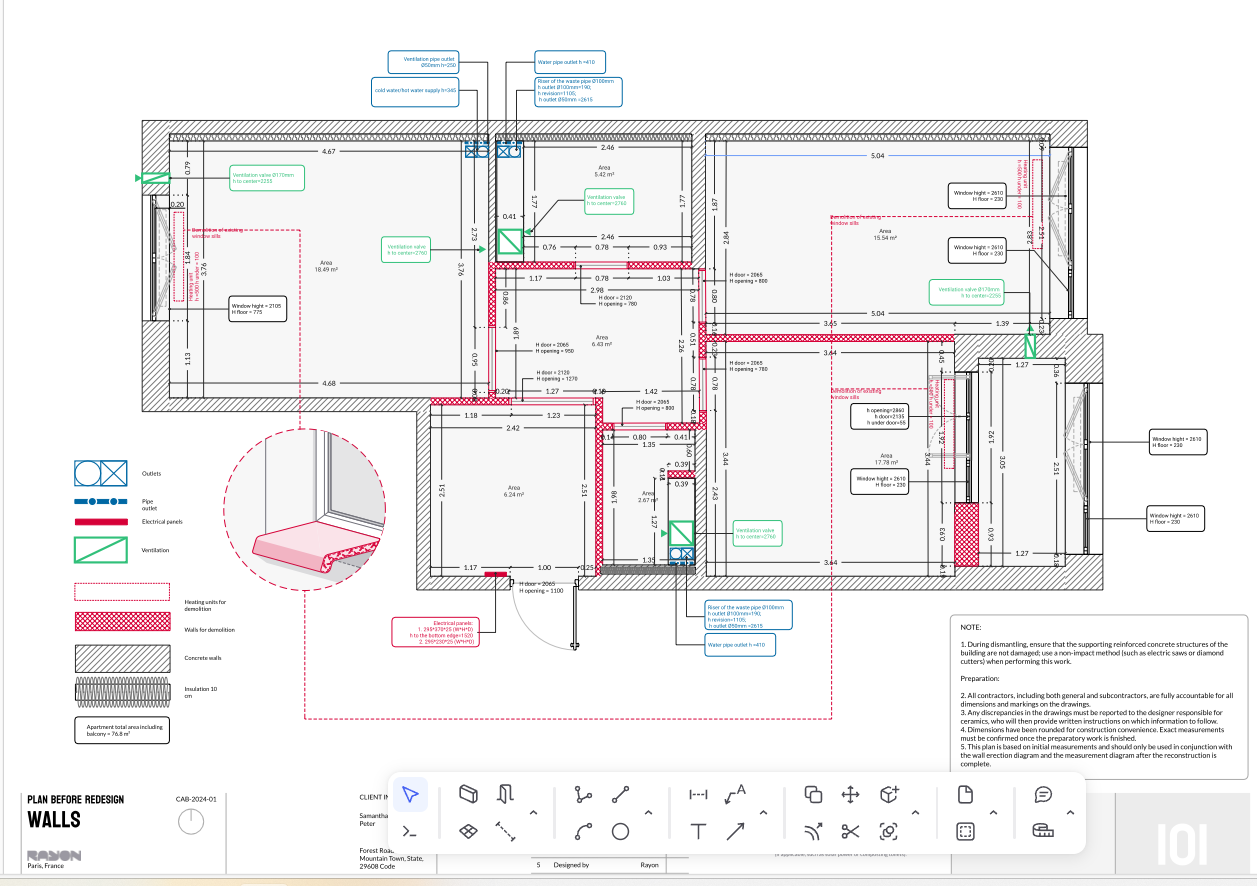
Task: Select the tape measure tool
Action: pos(1043,831)
